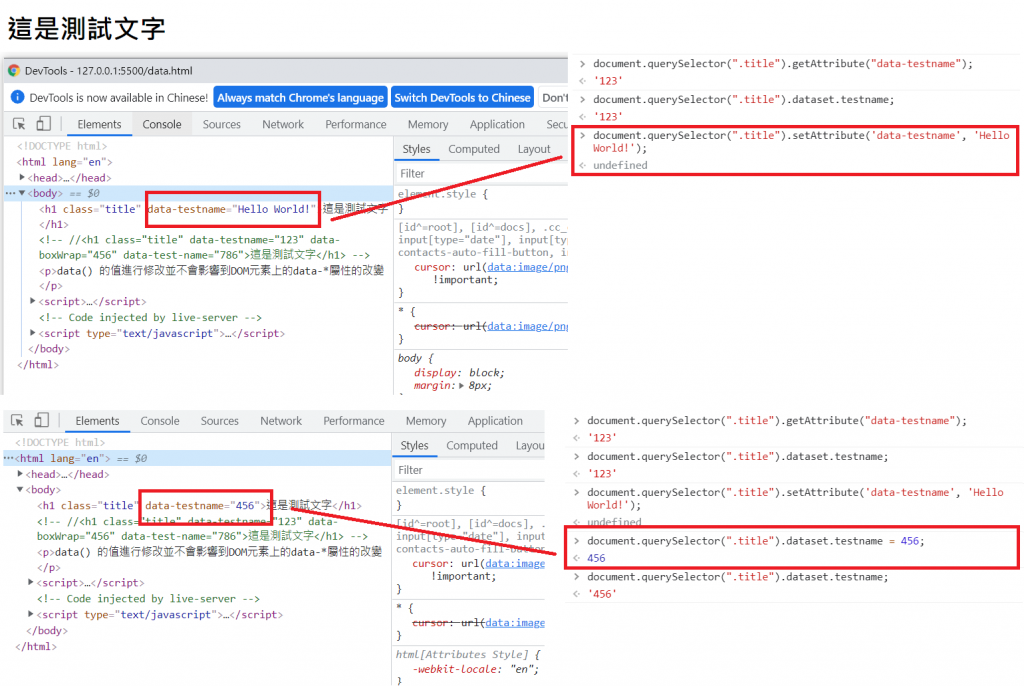Image resolution: width=1024 pixels, height=686 pixels.
Task: Click the 'display: block;' declaration in the body rule
Action: pyautogui.click(x=459, y=372)
